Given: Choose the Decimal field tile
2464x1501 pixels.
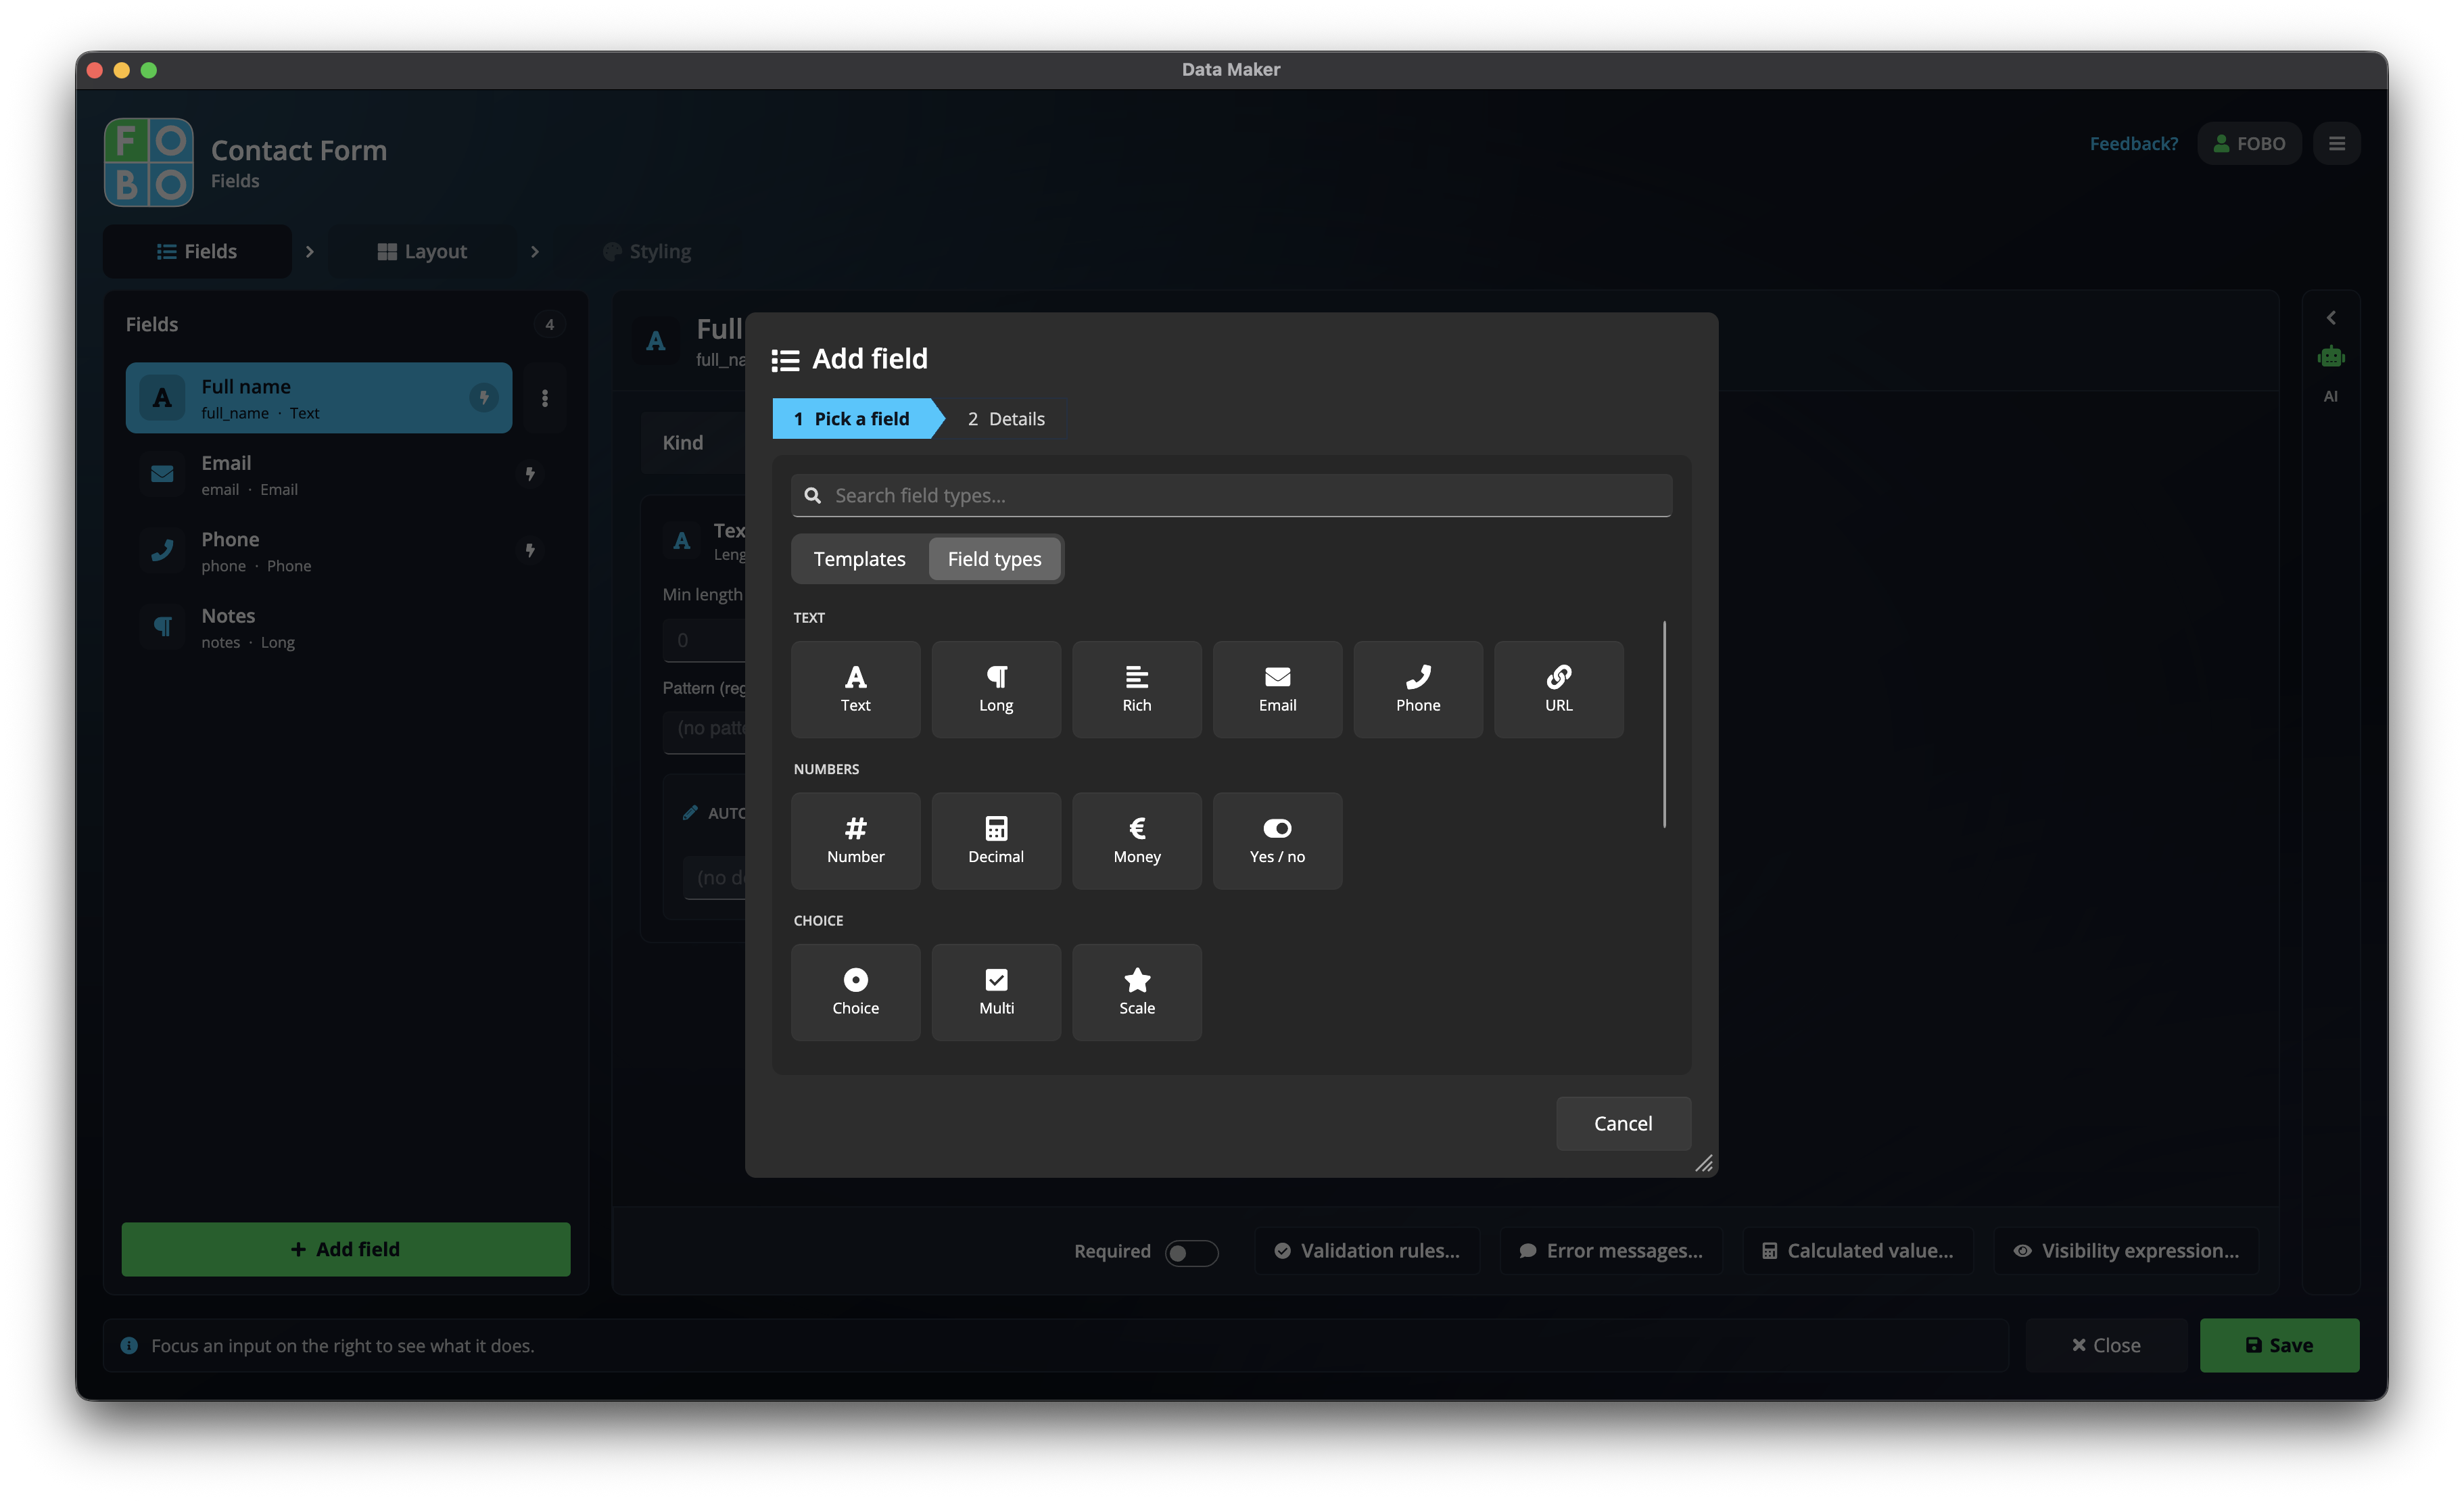Looking at the screenshot, I should [996, 841].
